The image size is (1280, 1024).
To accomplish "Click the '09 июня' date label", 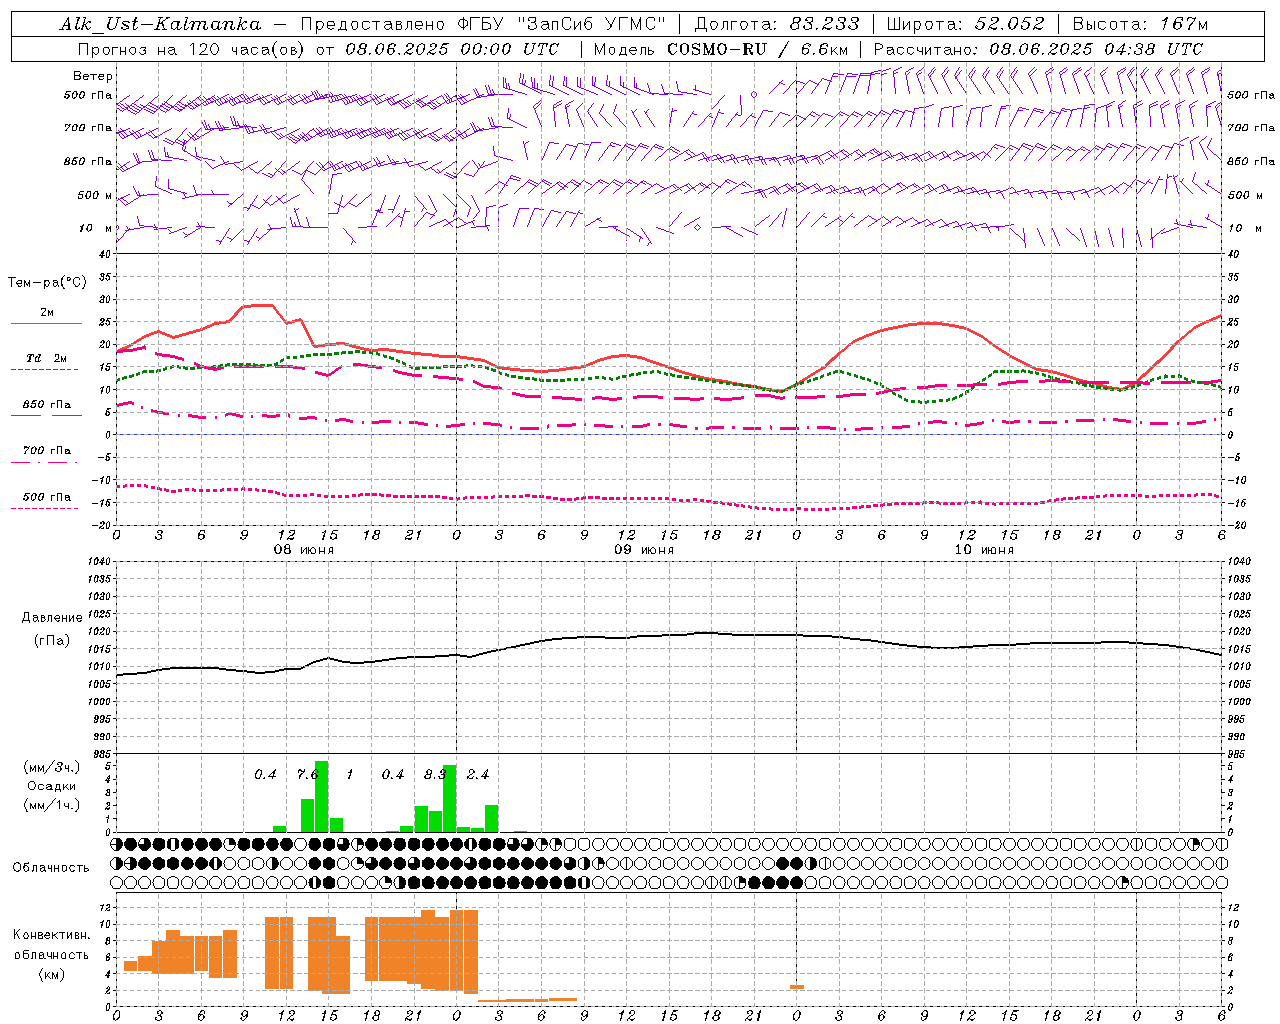I will tap(644, 550).
